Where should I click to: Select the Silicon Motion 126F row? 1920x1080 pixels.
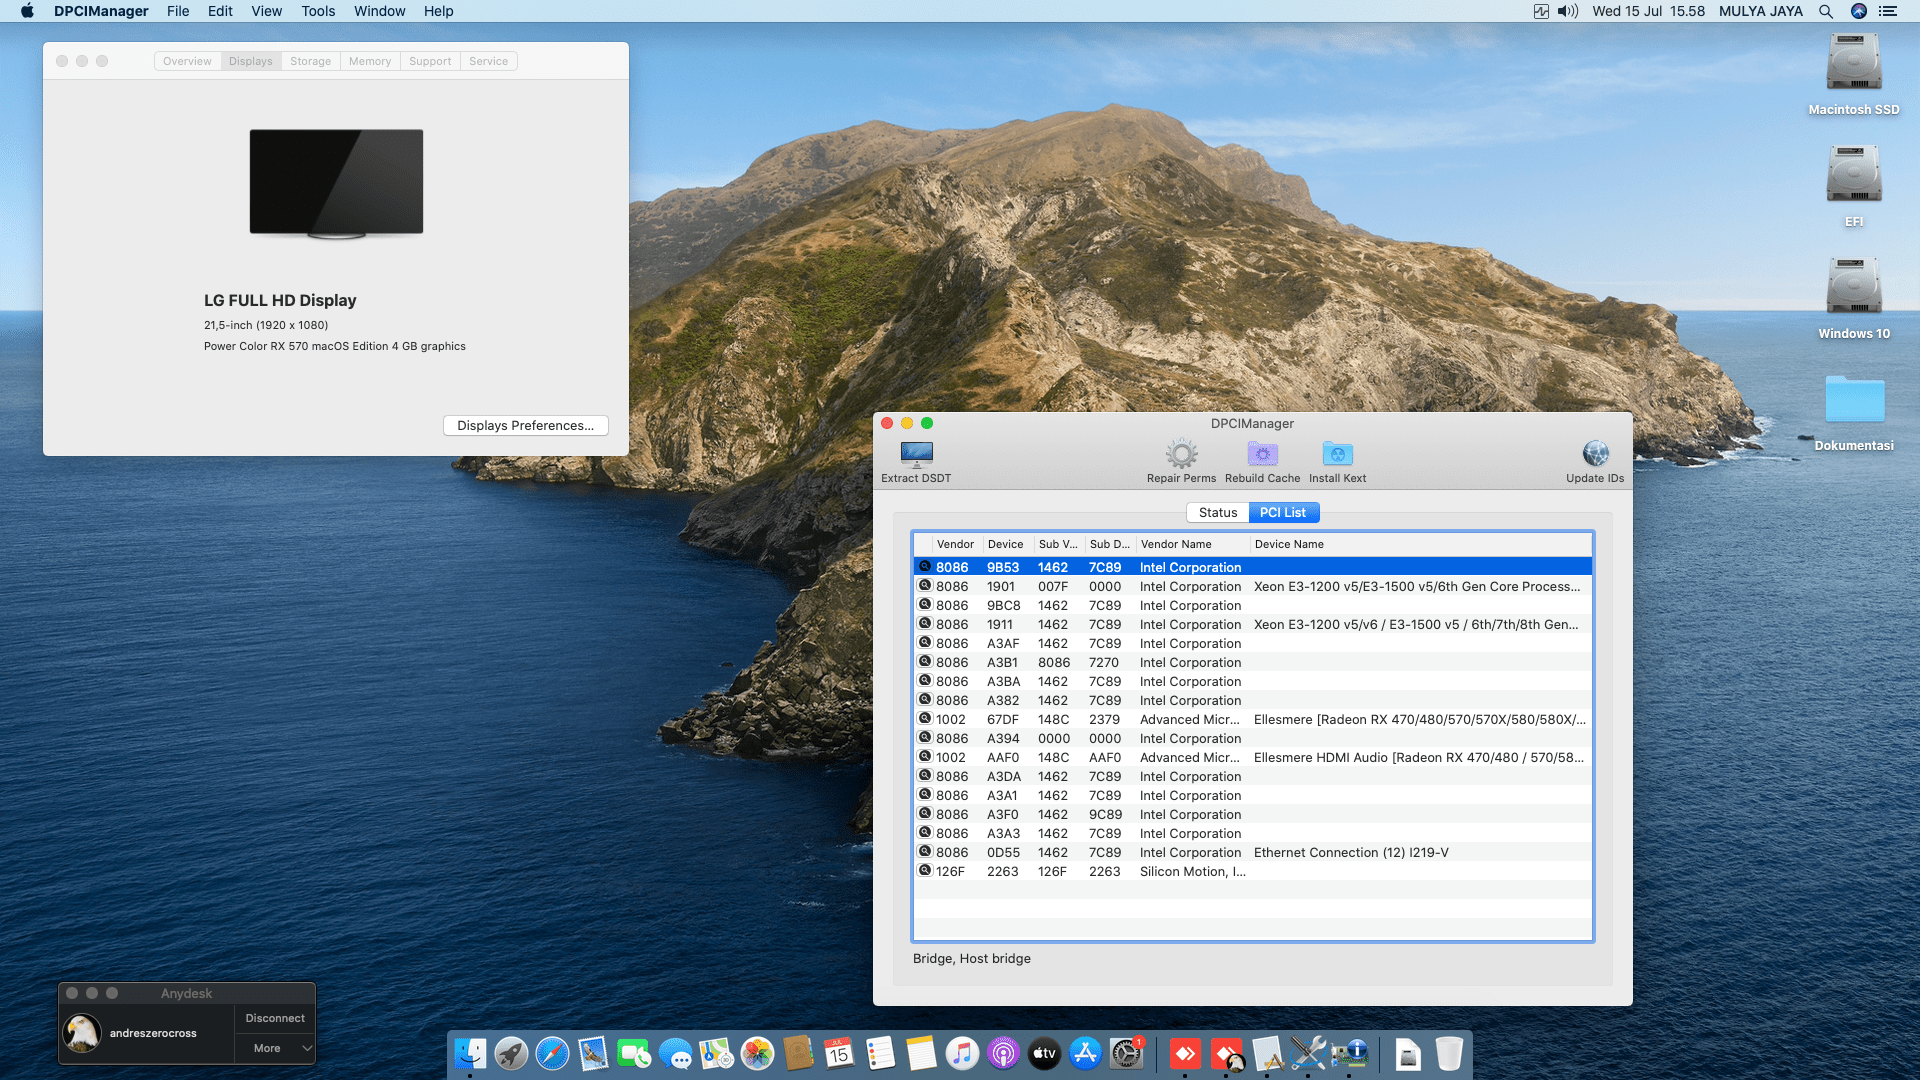[1252, 871]
